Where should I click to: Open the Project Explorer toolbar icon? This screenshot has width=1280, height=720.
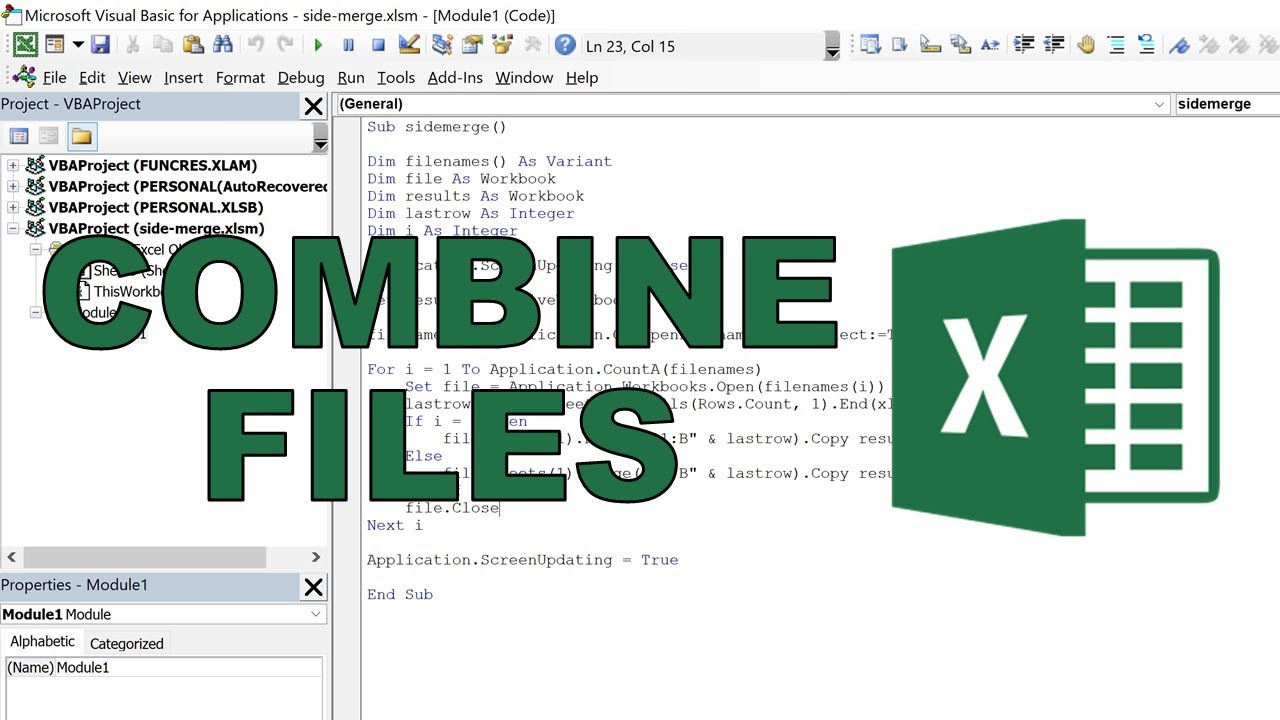coord(442,45)
